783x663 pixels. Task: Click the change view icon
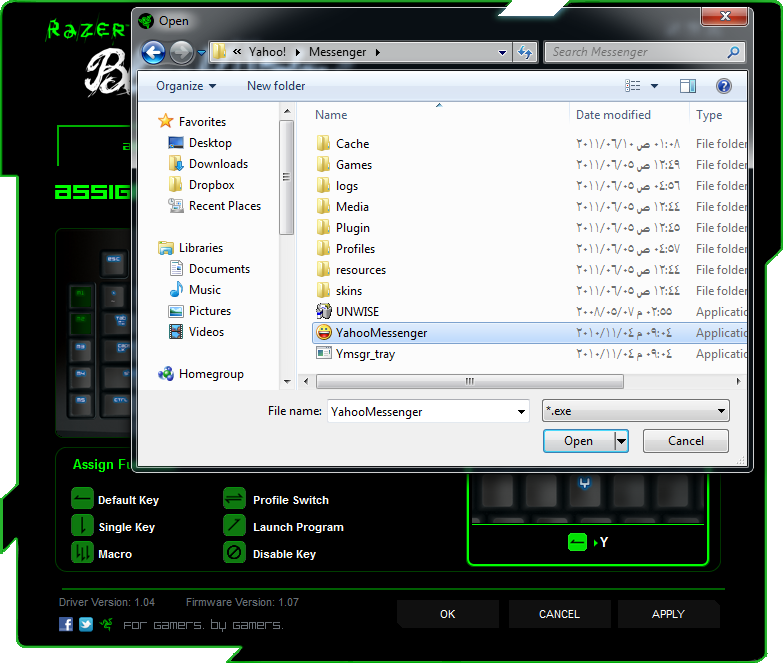pos(633,86)
